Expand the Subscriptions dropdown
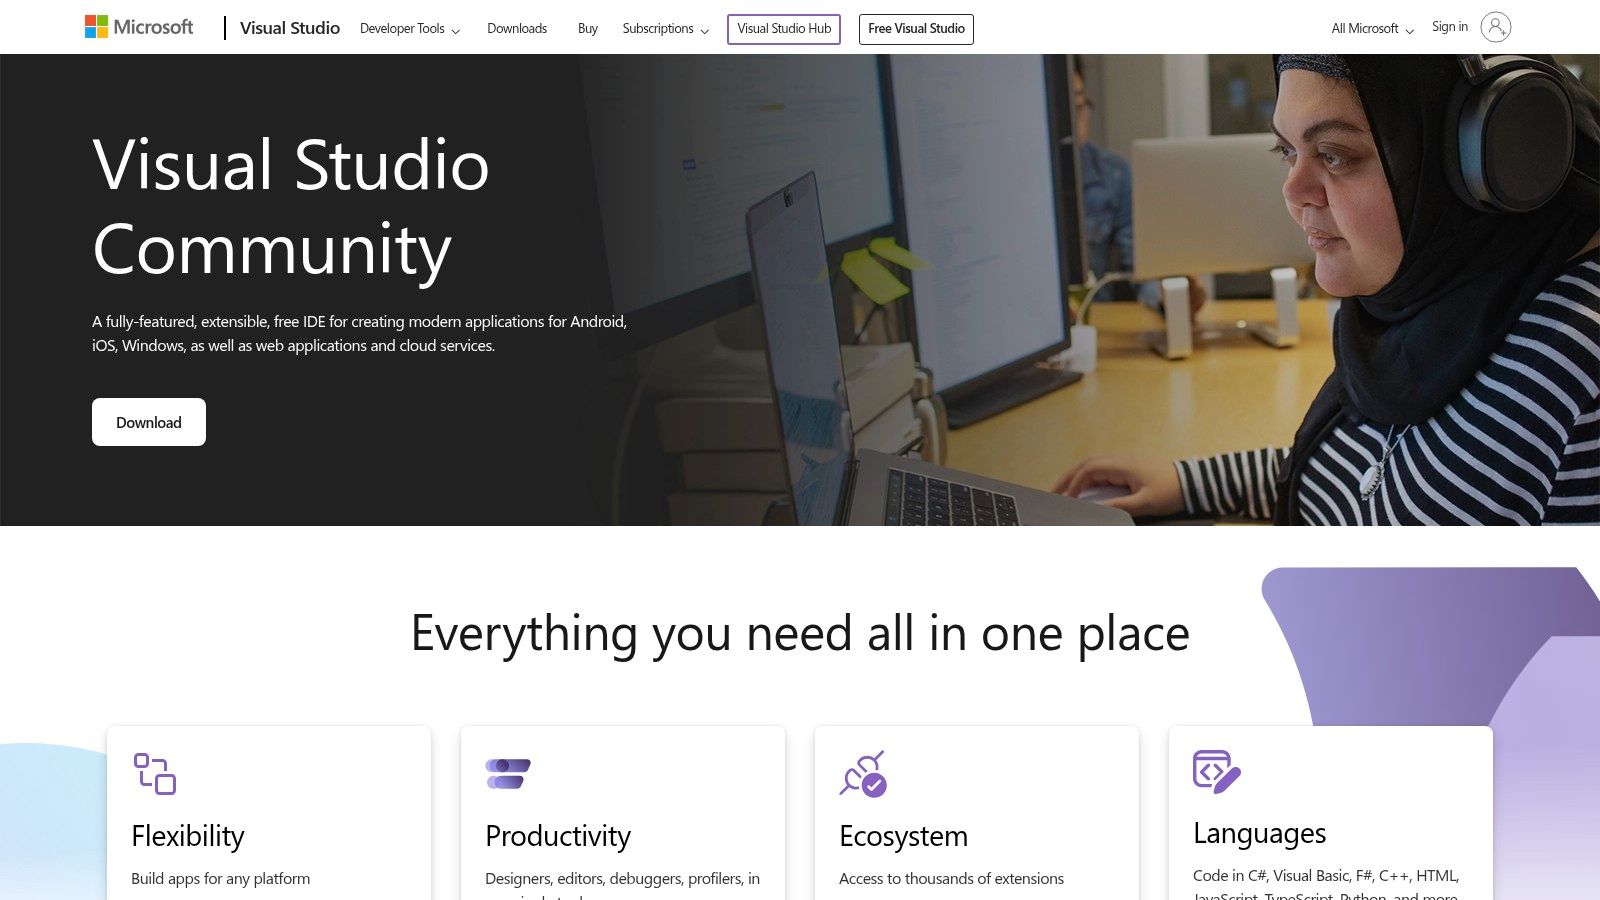Image resolution: width=1600 pixels, height=900 pixels. click(666, 29)
